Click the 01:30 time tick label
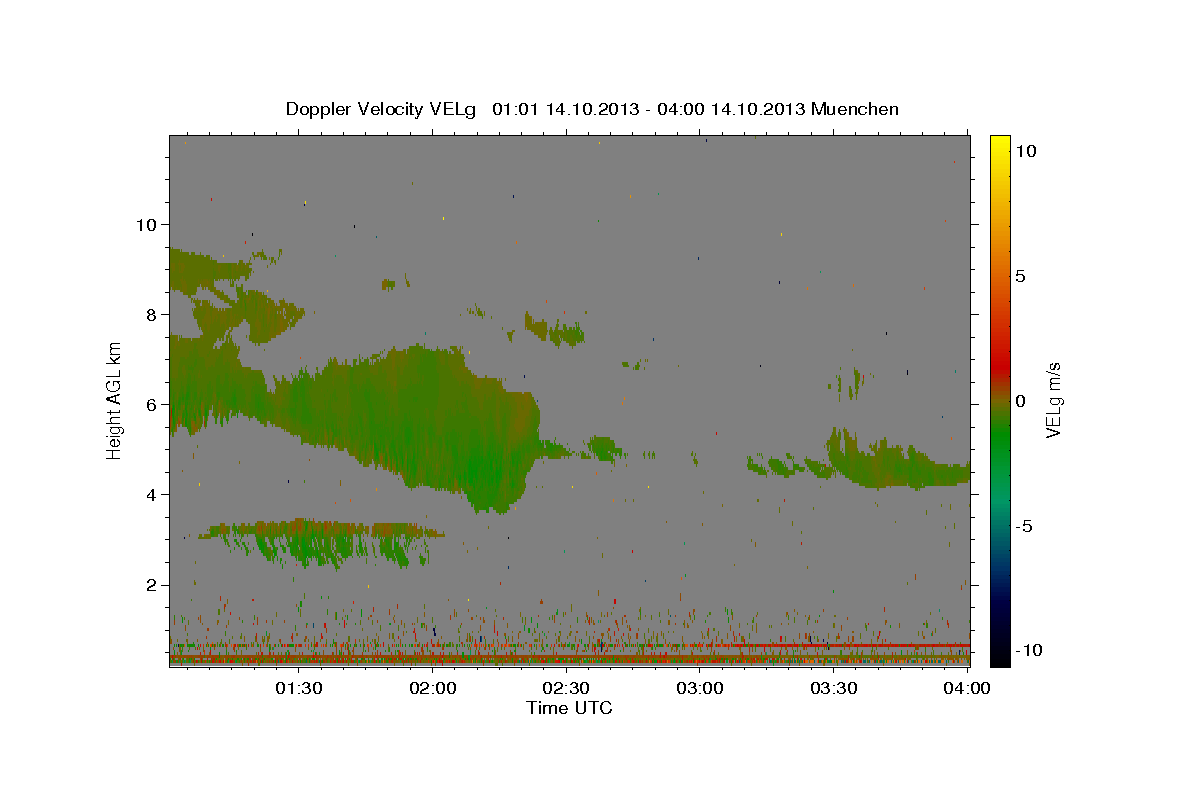Image resolution: width=1200 pixels, height=800 pixels. [x=299, y=688]
